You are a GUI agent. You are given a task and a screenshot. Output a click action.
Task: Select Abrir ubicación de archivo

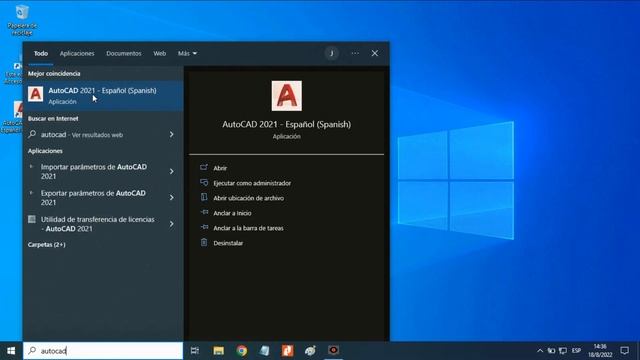[248, 198]
